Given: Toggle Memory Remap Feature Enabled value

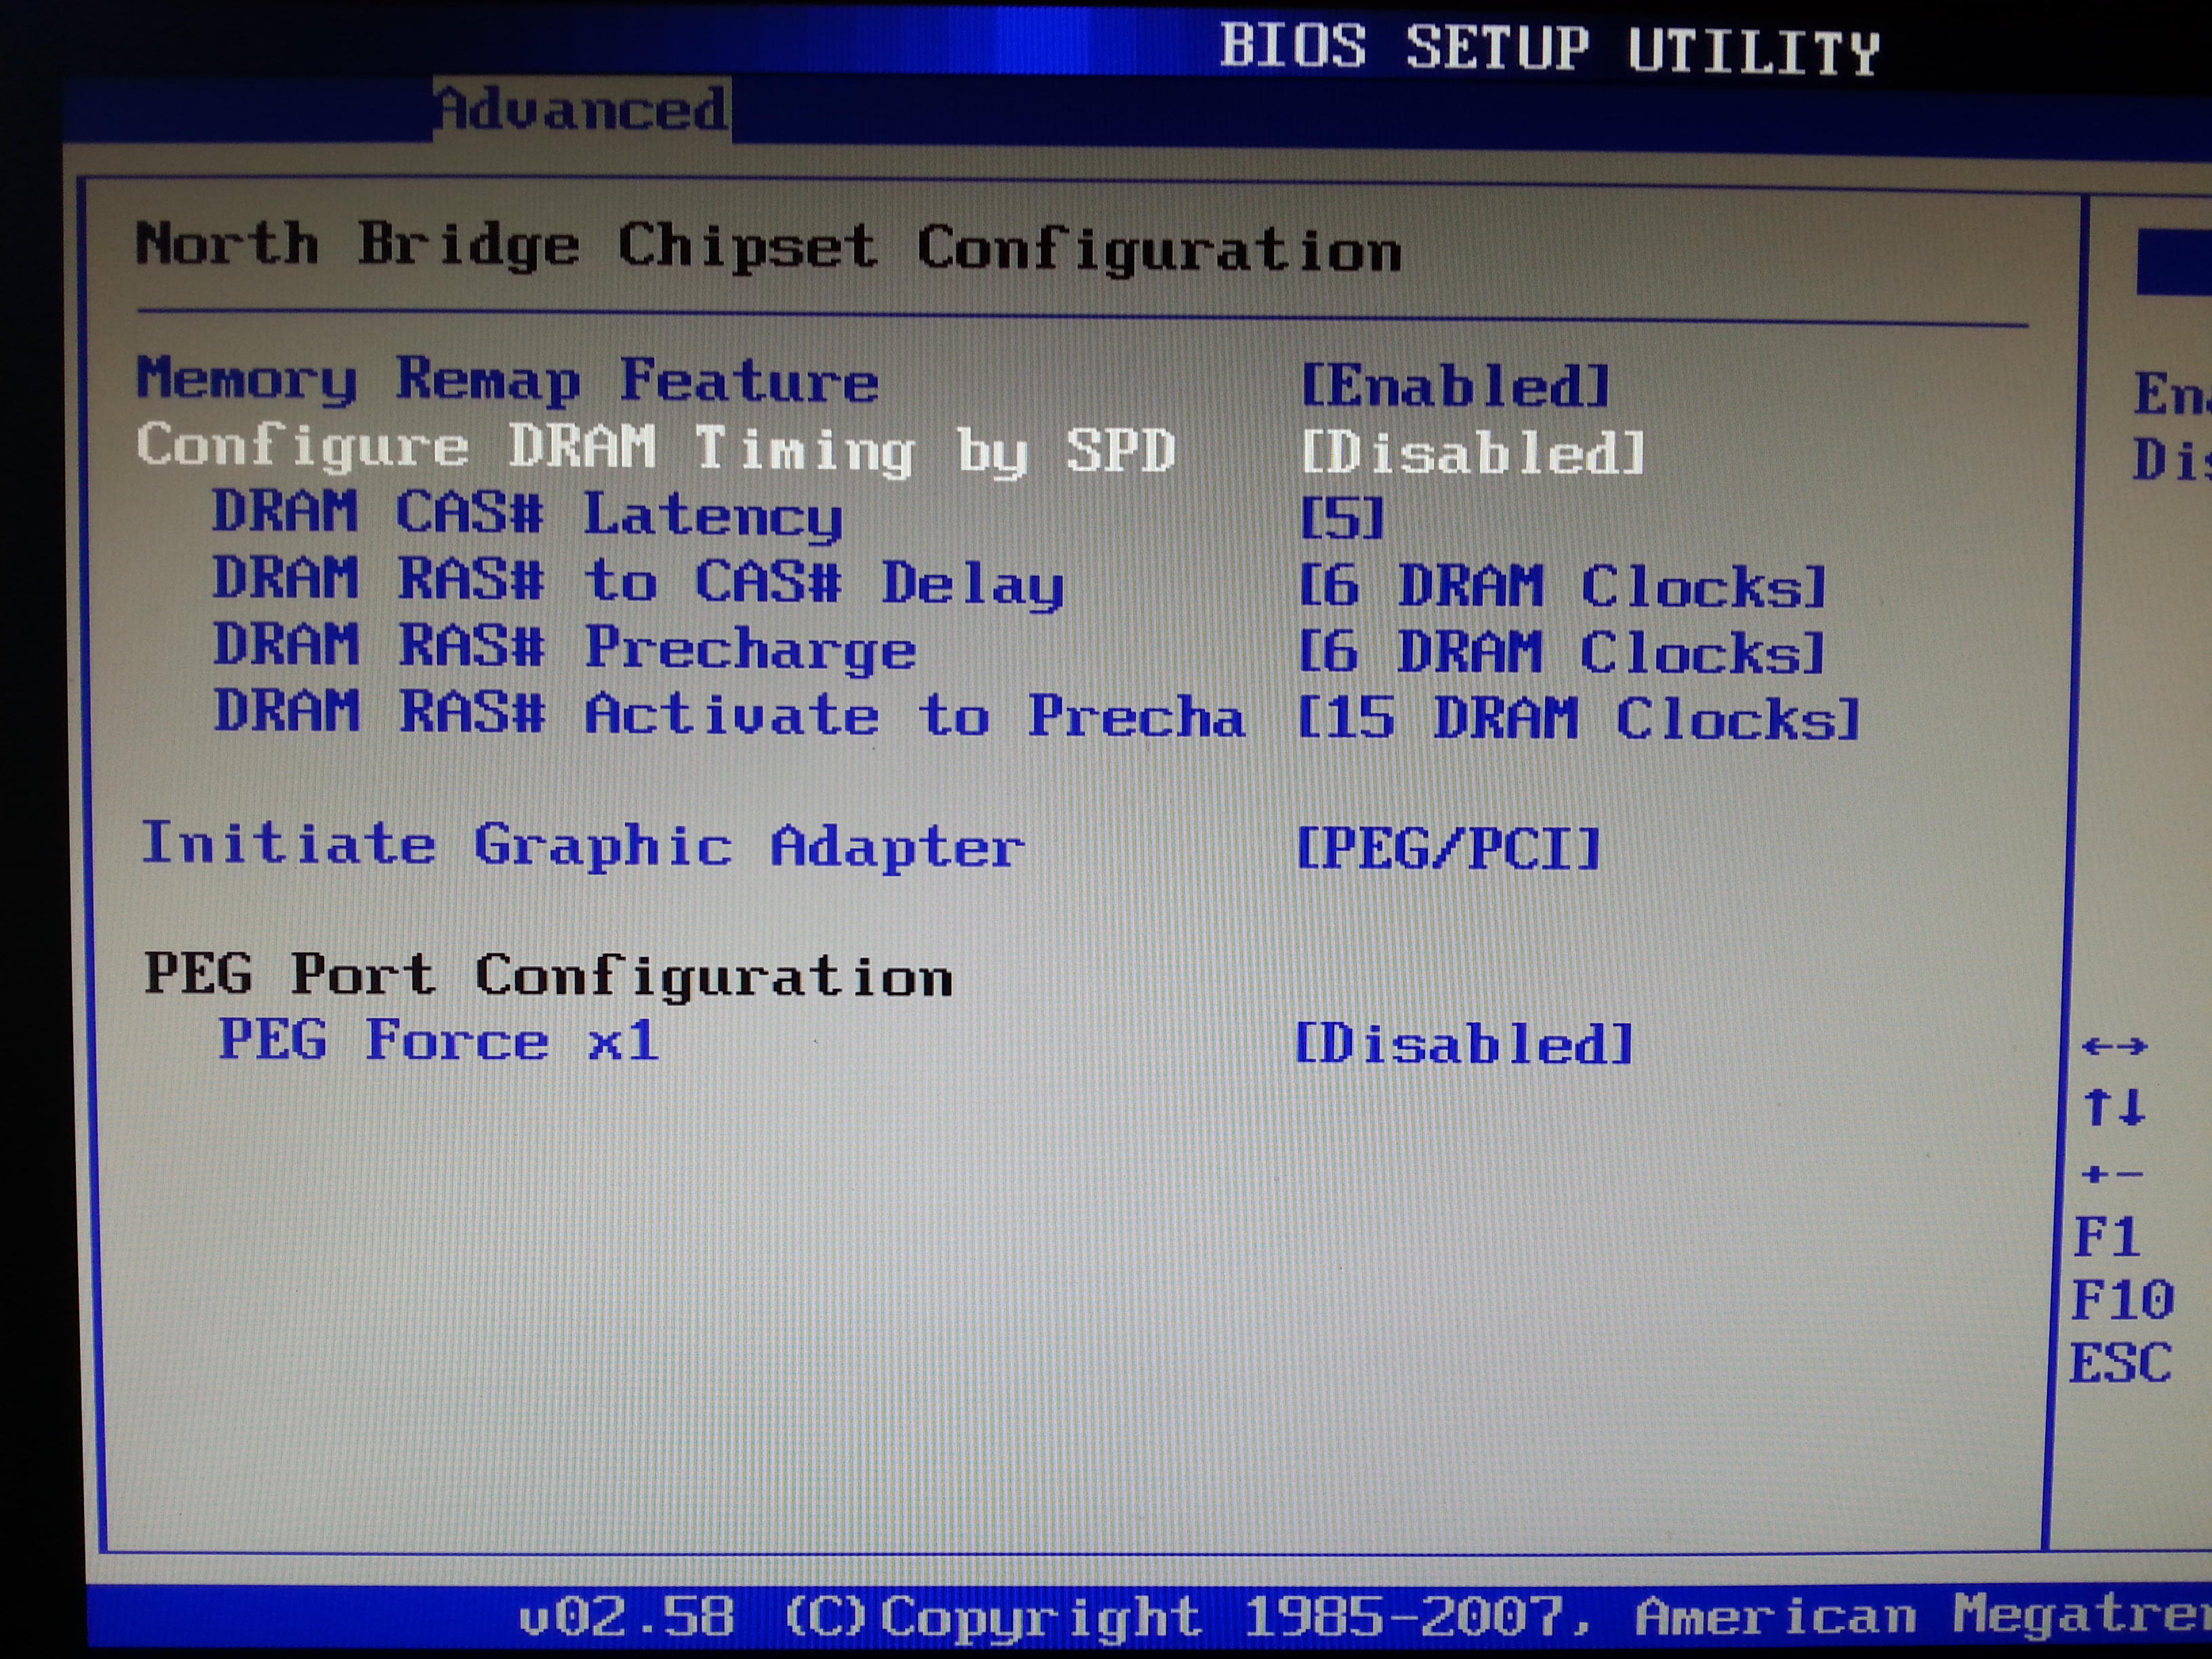Looking at the screenshot, I should click(x=1454, y=386).
